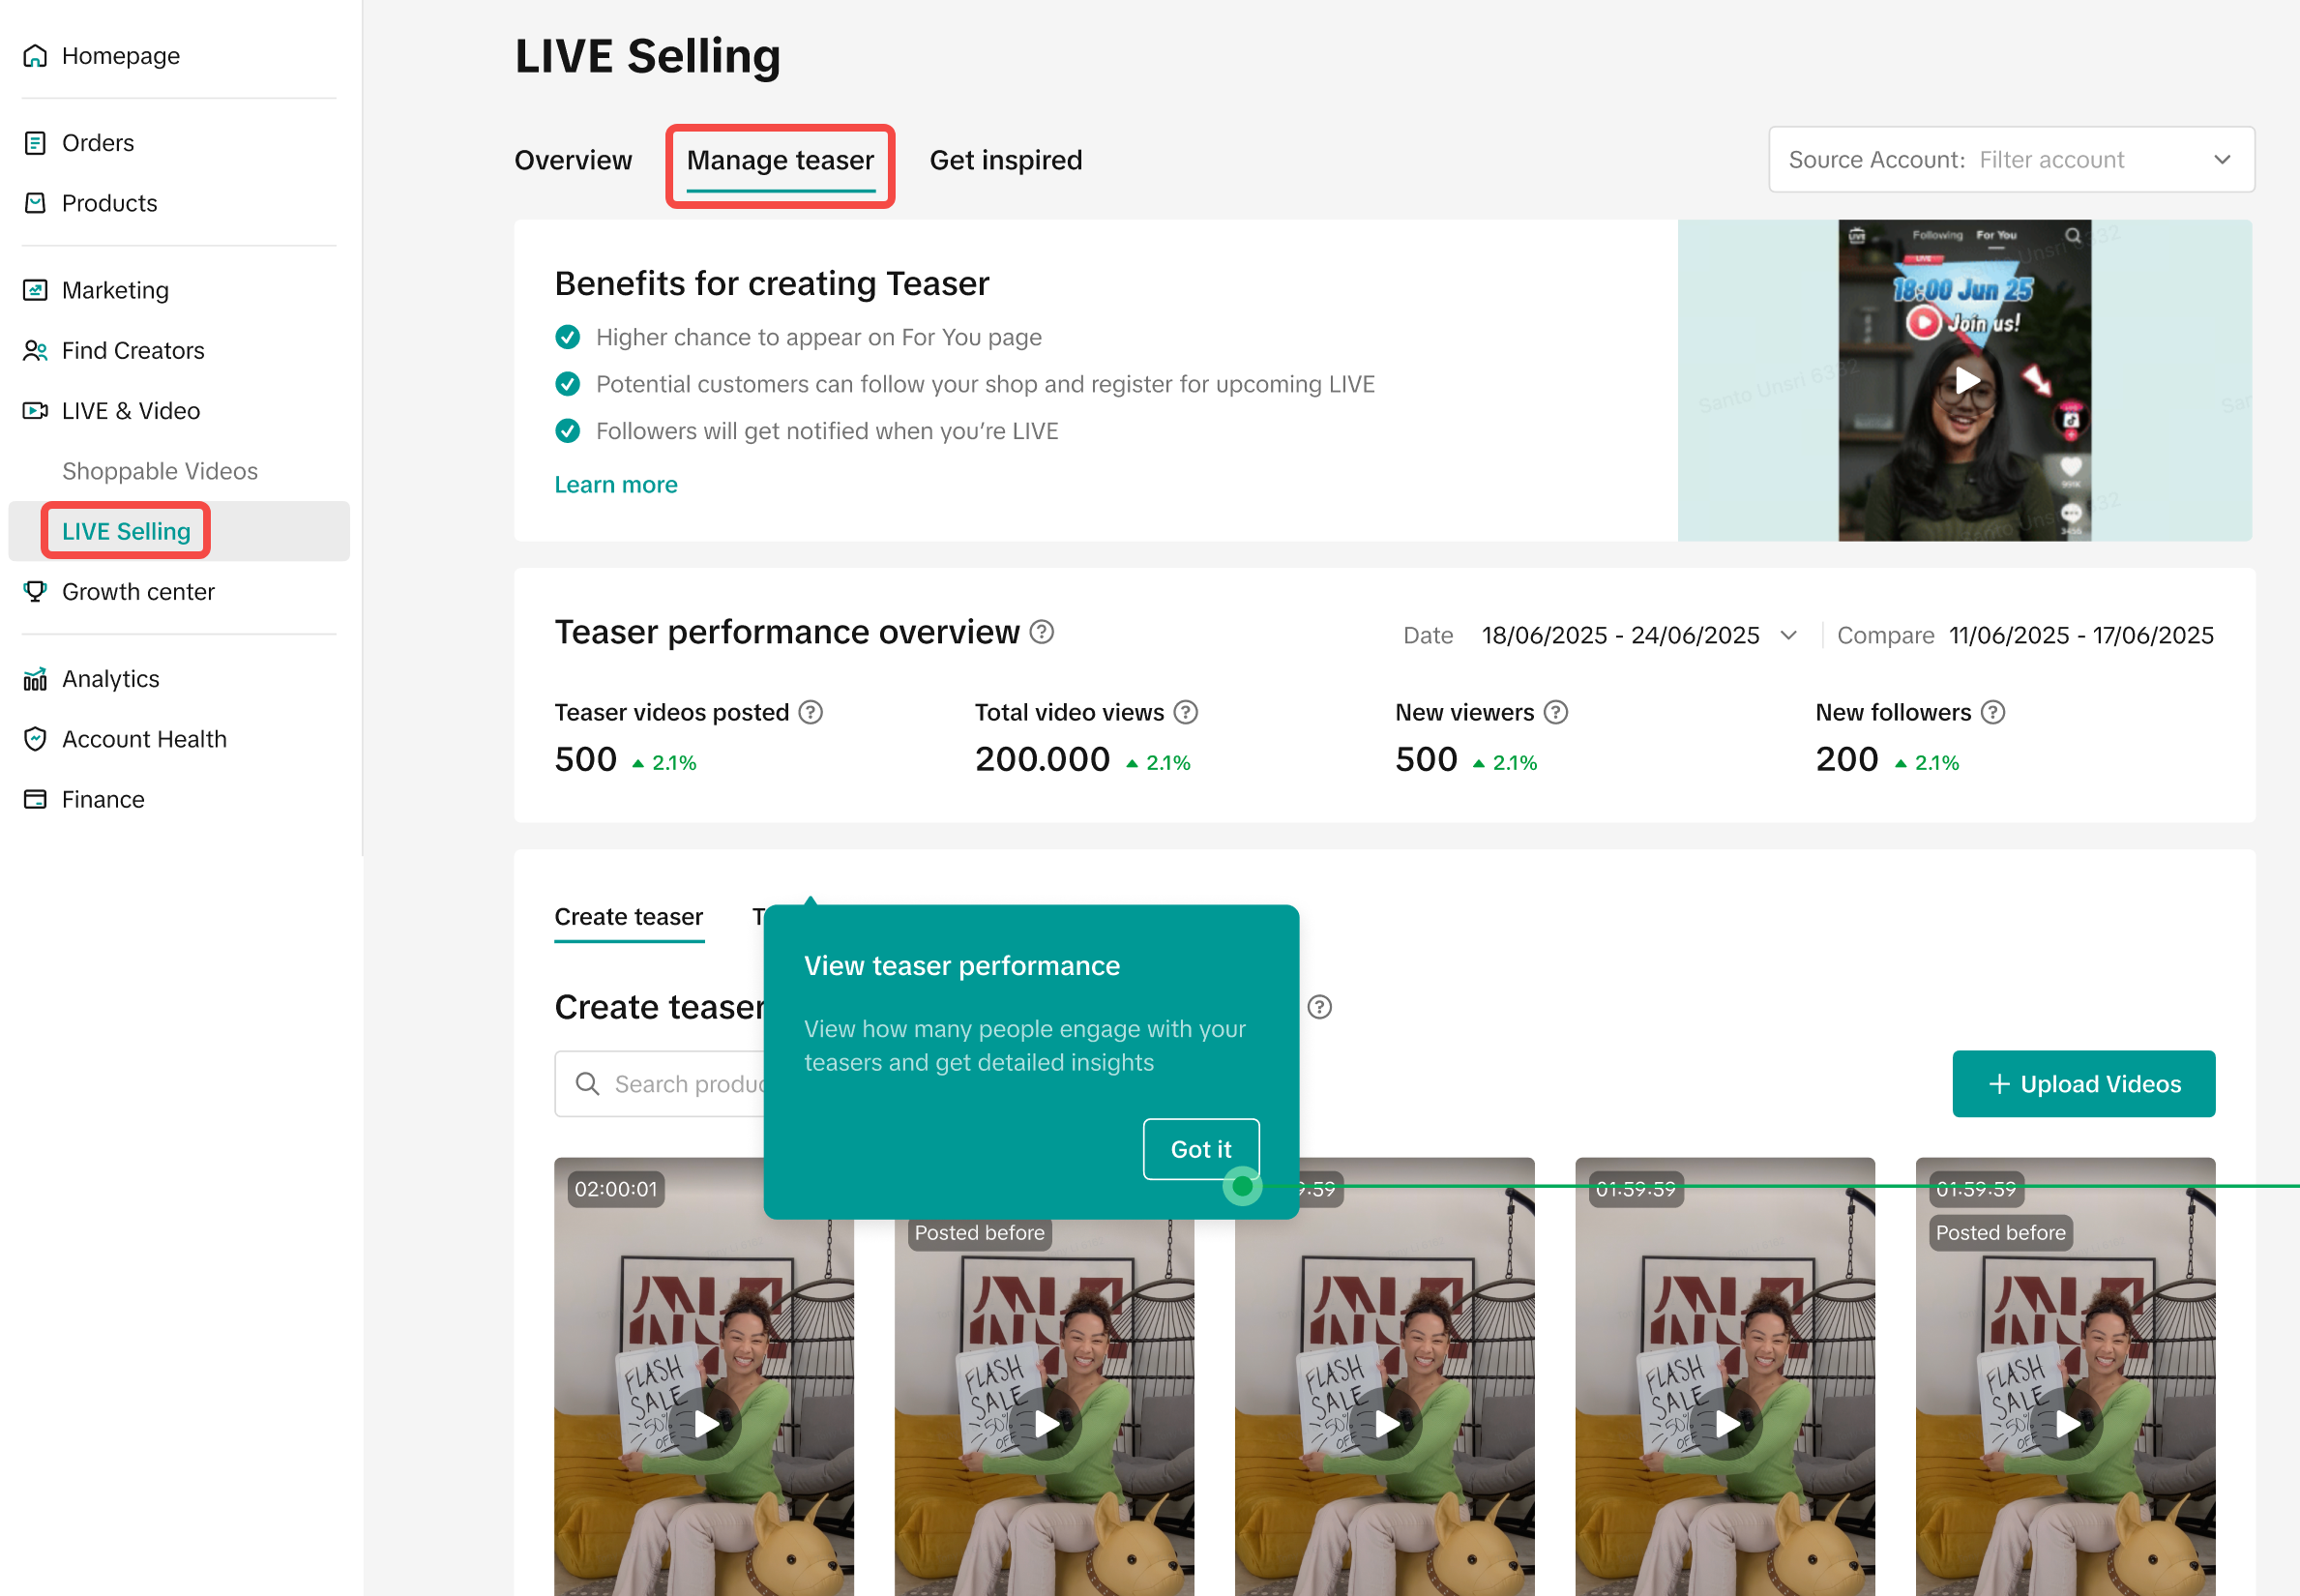
Task: Dismiss tooltip with Got it button
Action: (x=1200, y=1149)
